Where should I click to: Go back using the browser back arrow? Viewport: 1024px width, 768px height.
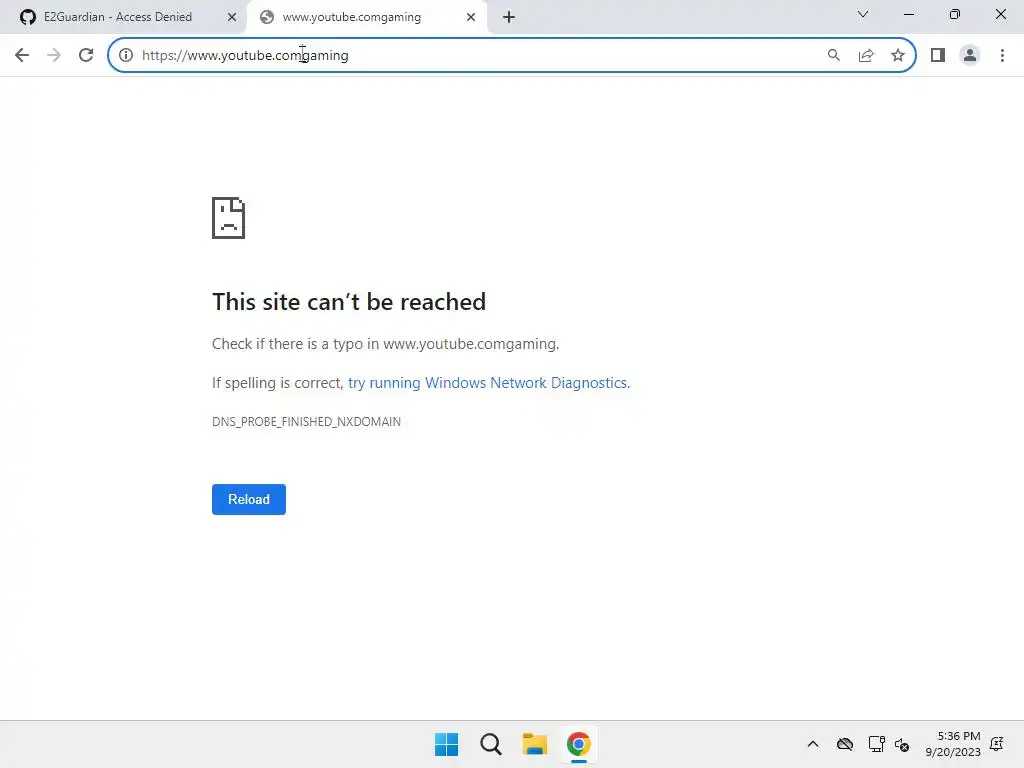point(22,56)
